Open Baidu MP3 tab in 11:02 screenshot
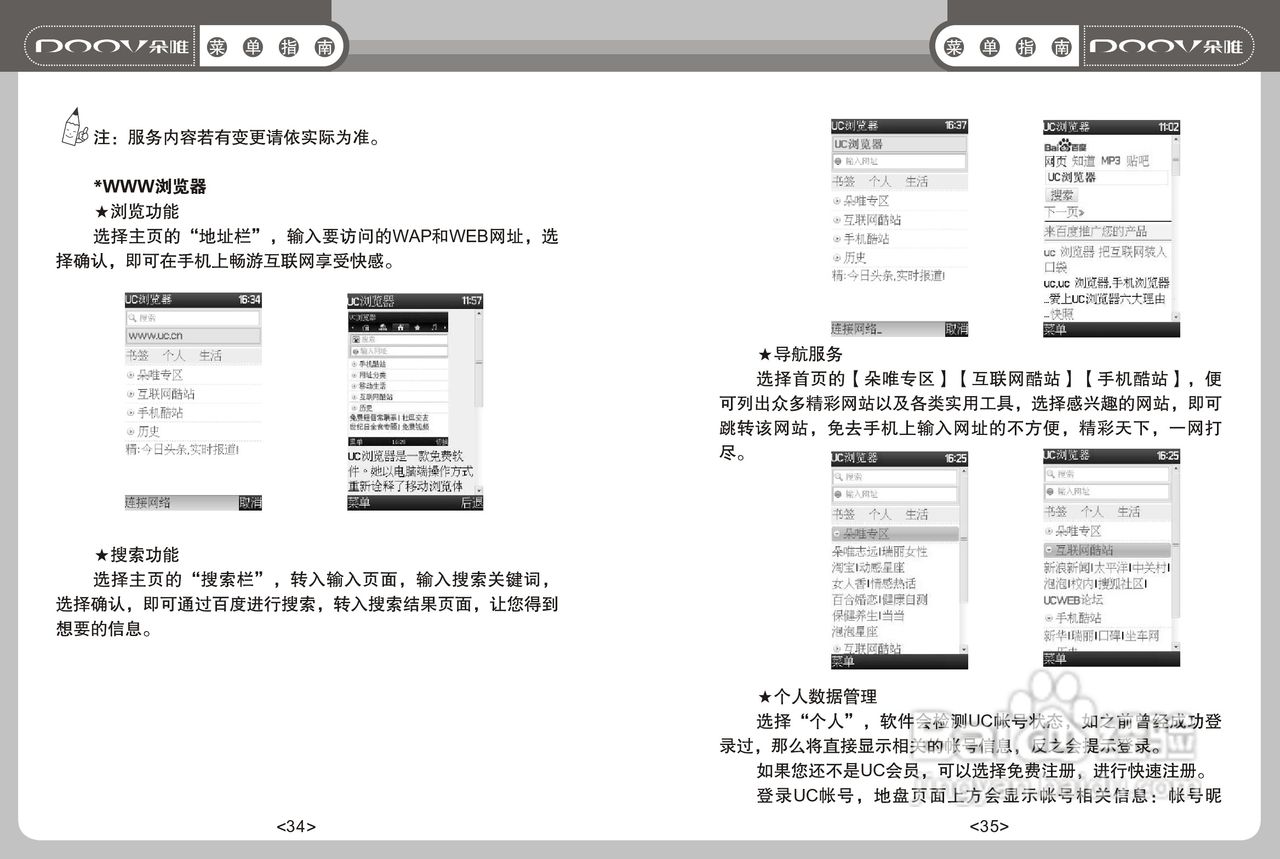Image resolution: width=1280 pixels, height=859 pixels. (x=1110, y=161)
